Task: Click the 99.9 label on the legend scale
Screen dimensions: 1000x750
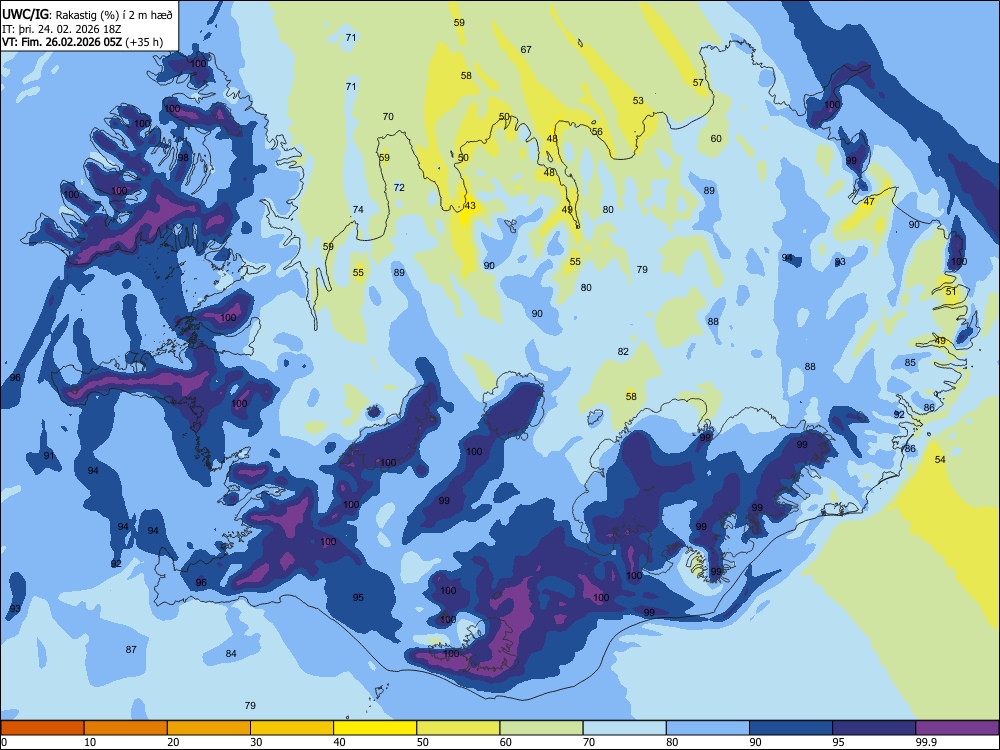Action: point(926,742)
